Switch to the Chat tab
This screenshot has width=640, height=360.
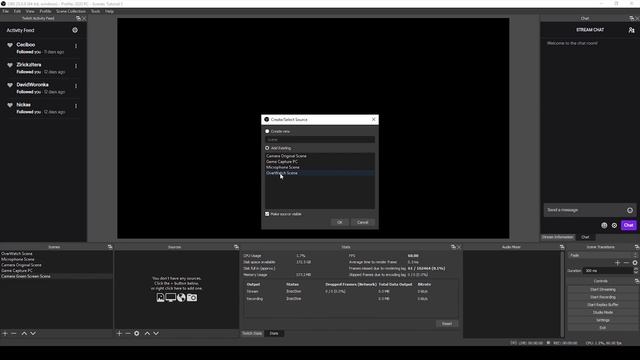point(585,237)
